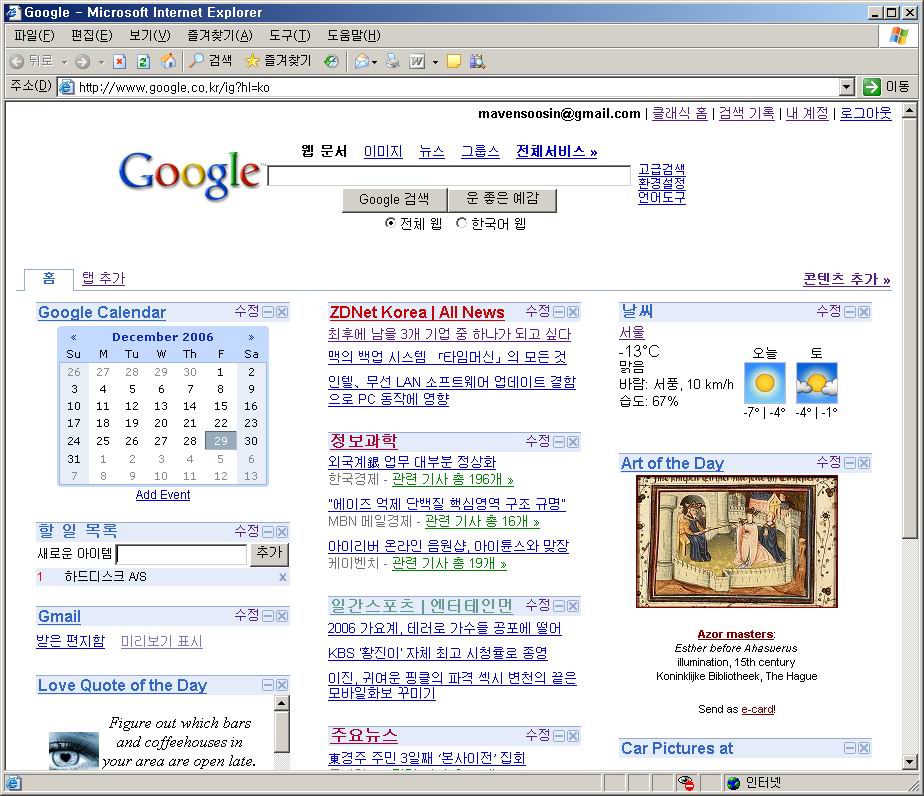Click the yellow Discuss note icon
The width and height of the screenshot is (924, 796).
tap(454, 61)
